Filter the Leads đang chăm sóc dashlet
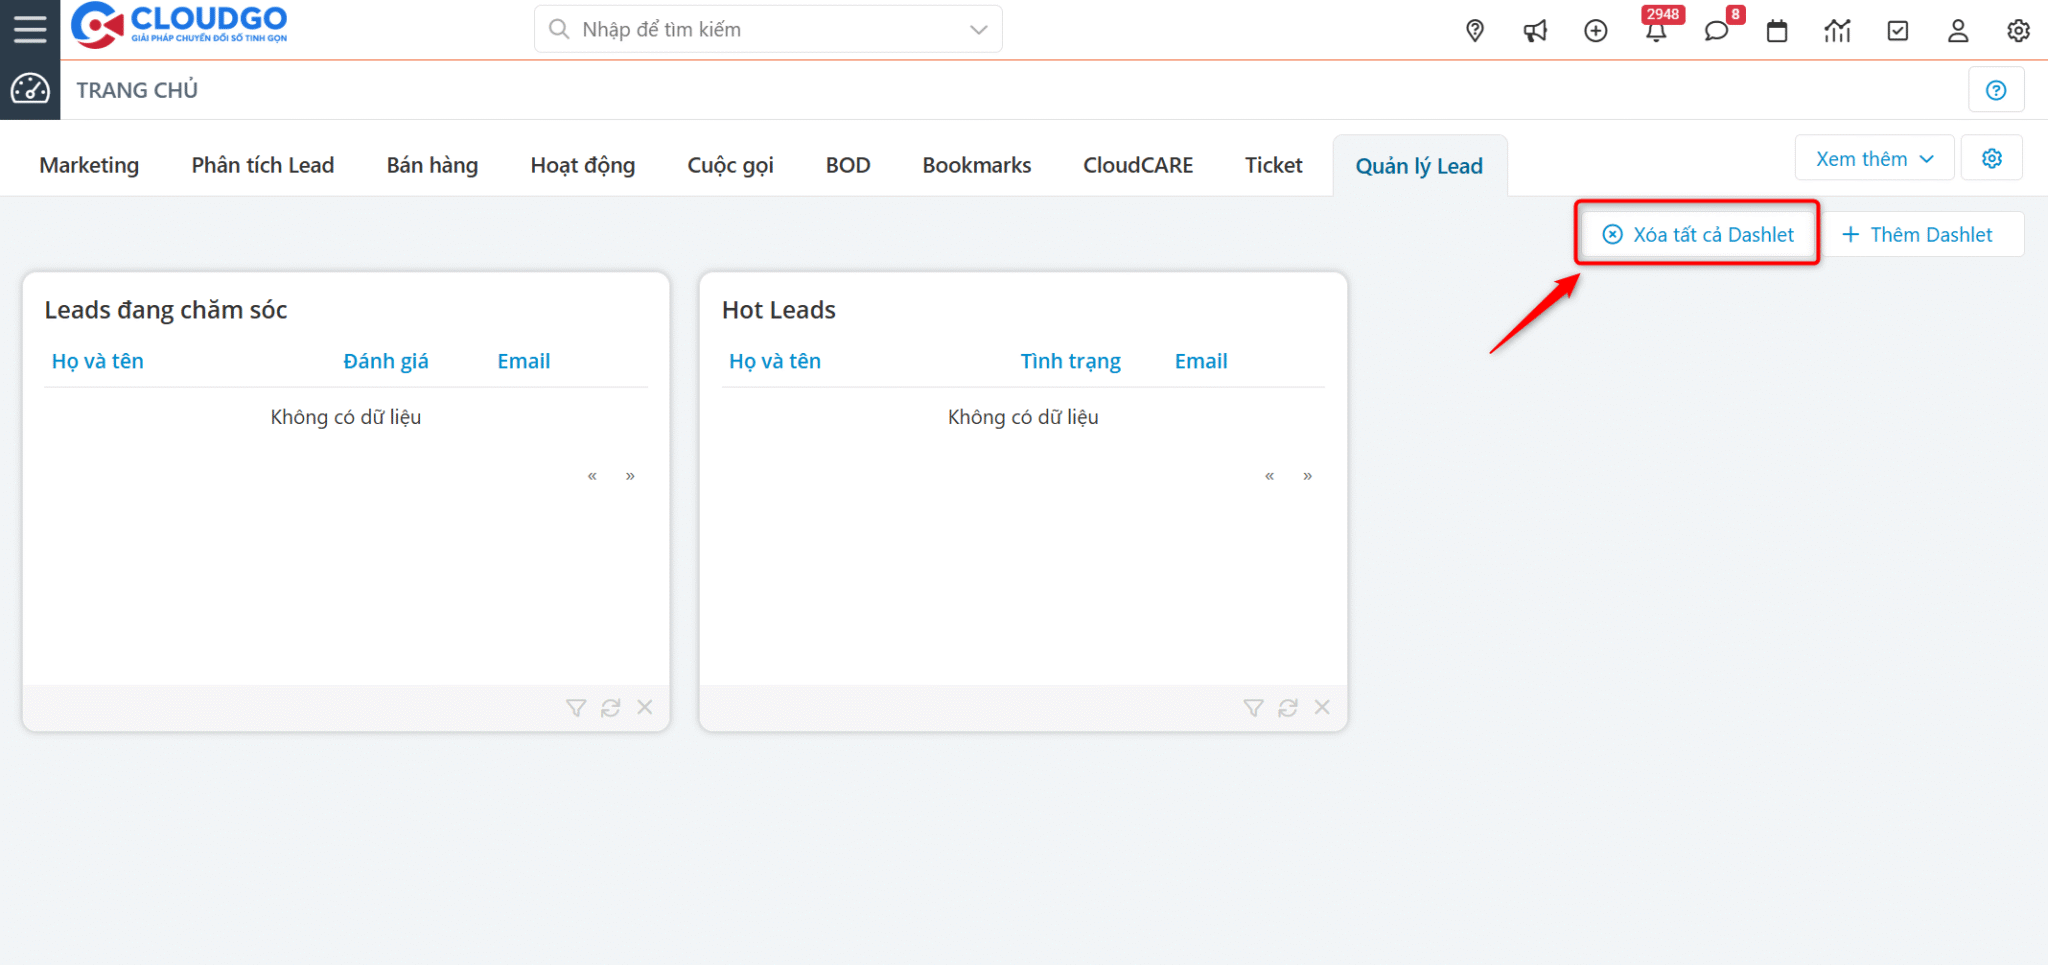 (x=576, y=708)
